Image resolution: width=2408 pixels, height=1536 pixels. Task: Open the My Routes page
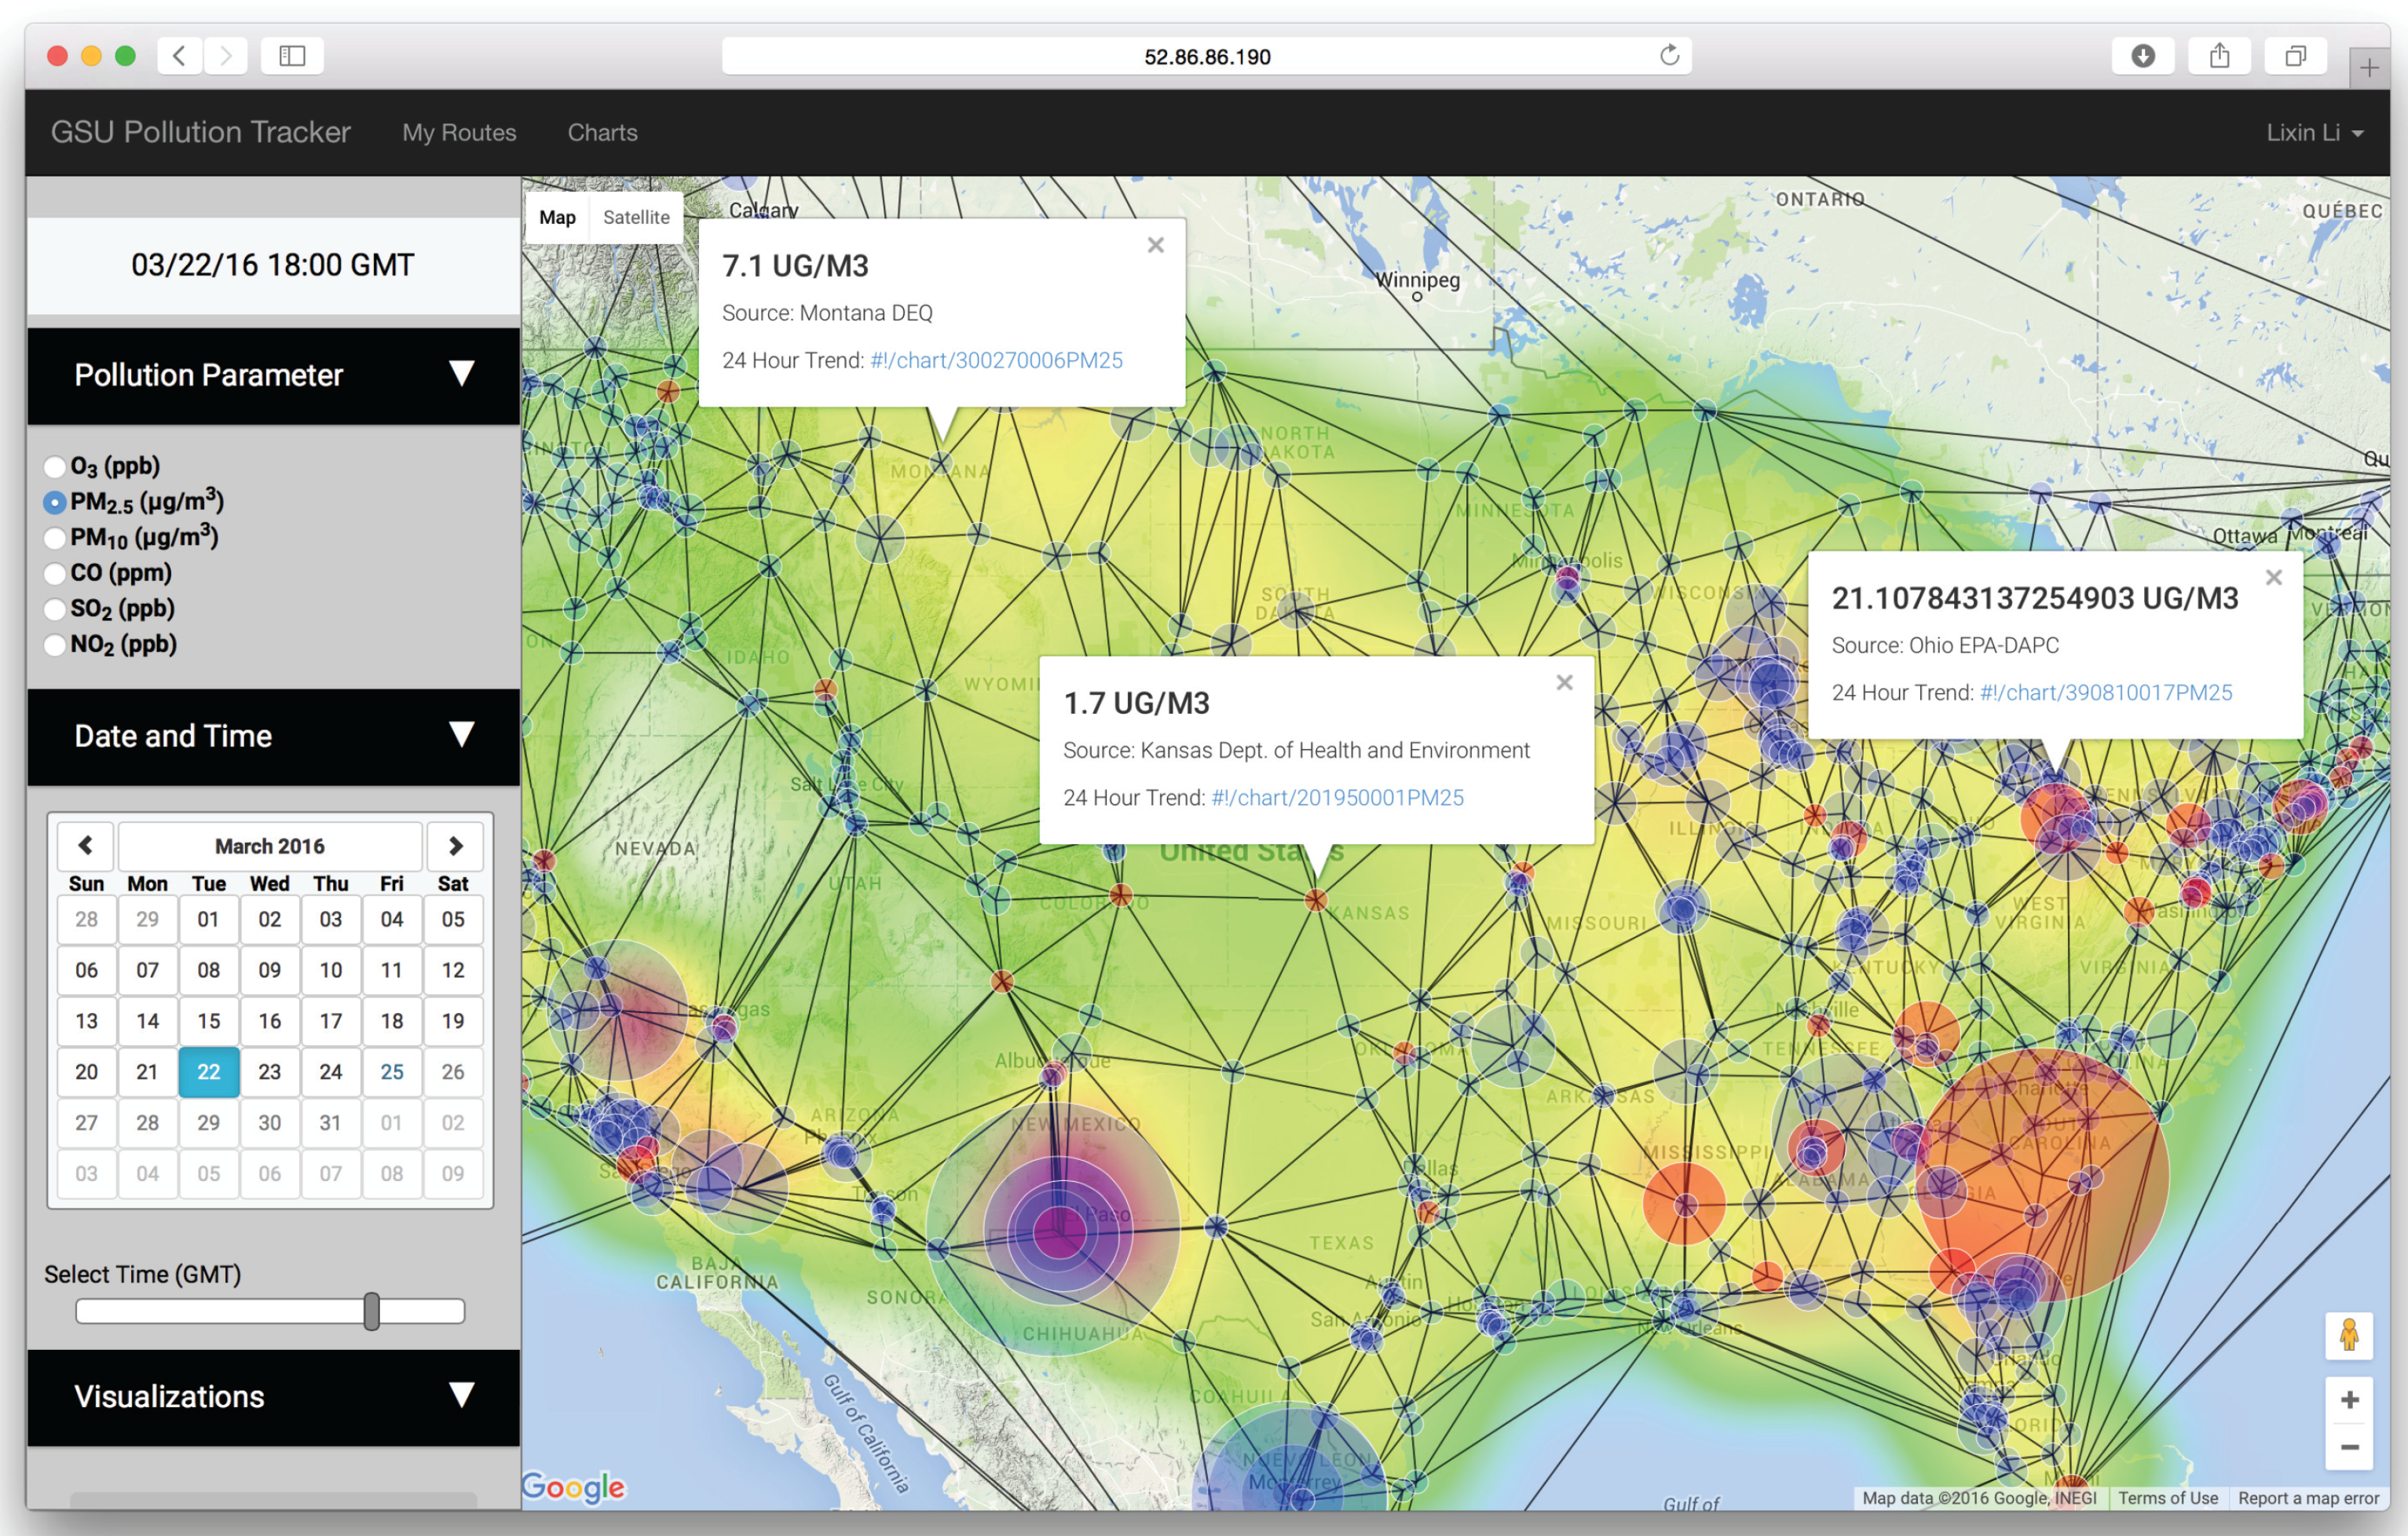(459, 133)
